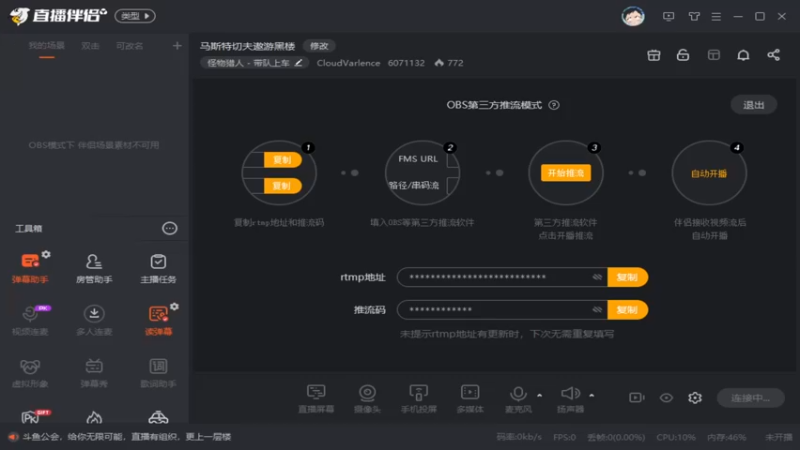Open the hamburger menu in title bar
Image resolution: width=800 pixels, height=450 pixels.
point(716,16)
